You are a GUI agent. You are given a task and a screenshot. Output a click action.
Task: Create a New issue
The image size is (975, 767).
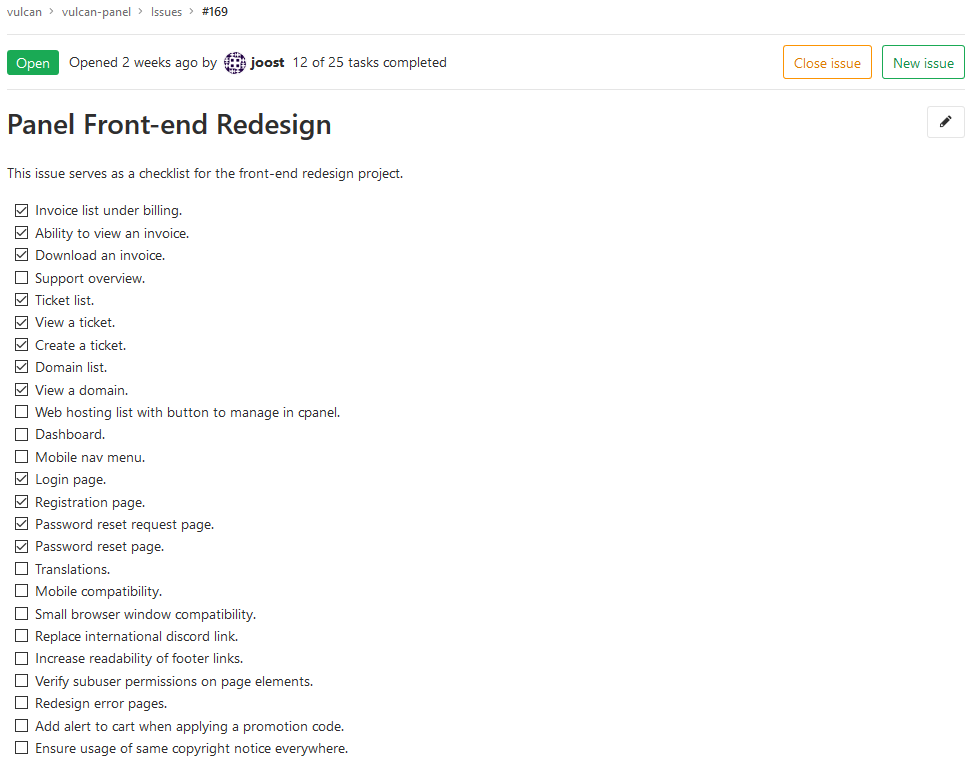pyautogui.click(x=922, y=63)
